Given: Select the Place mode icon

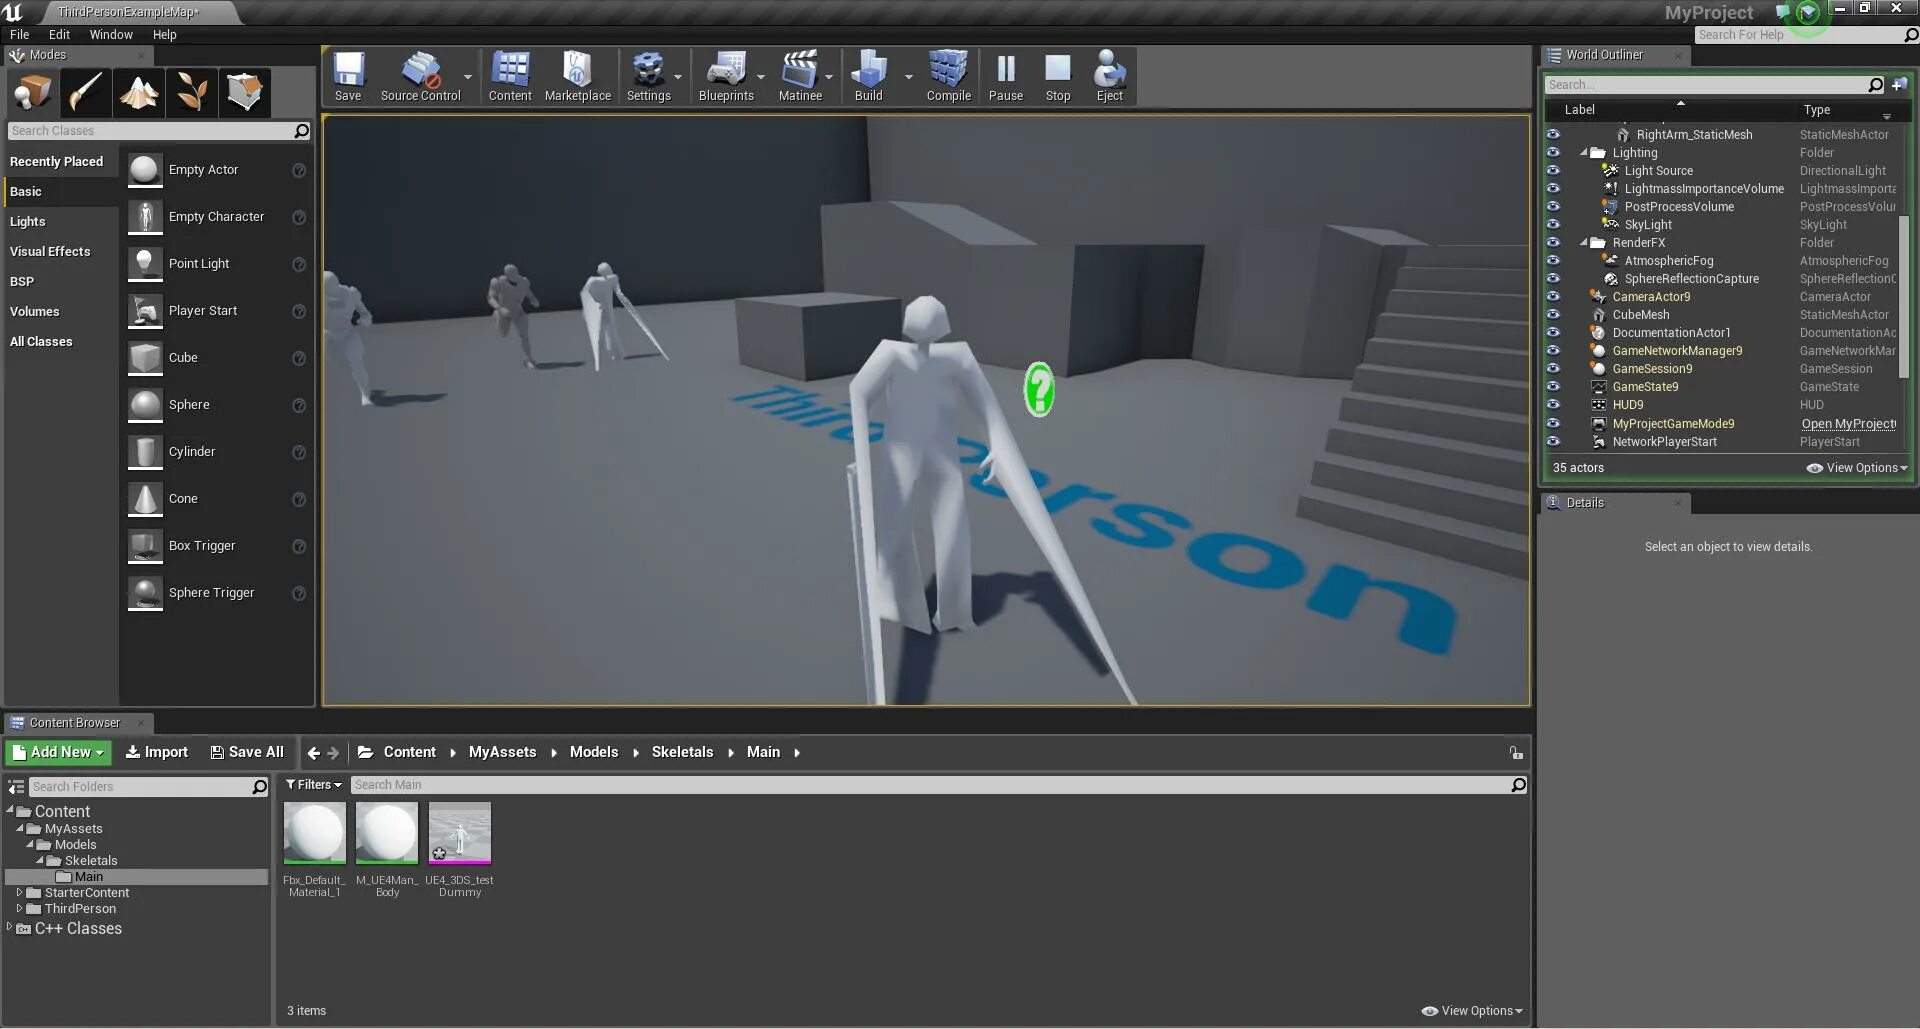Looking at the screenshot, I should click(32, 93).
